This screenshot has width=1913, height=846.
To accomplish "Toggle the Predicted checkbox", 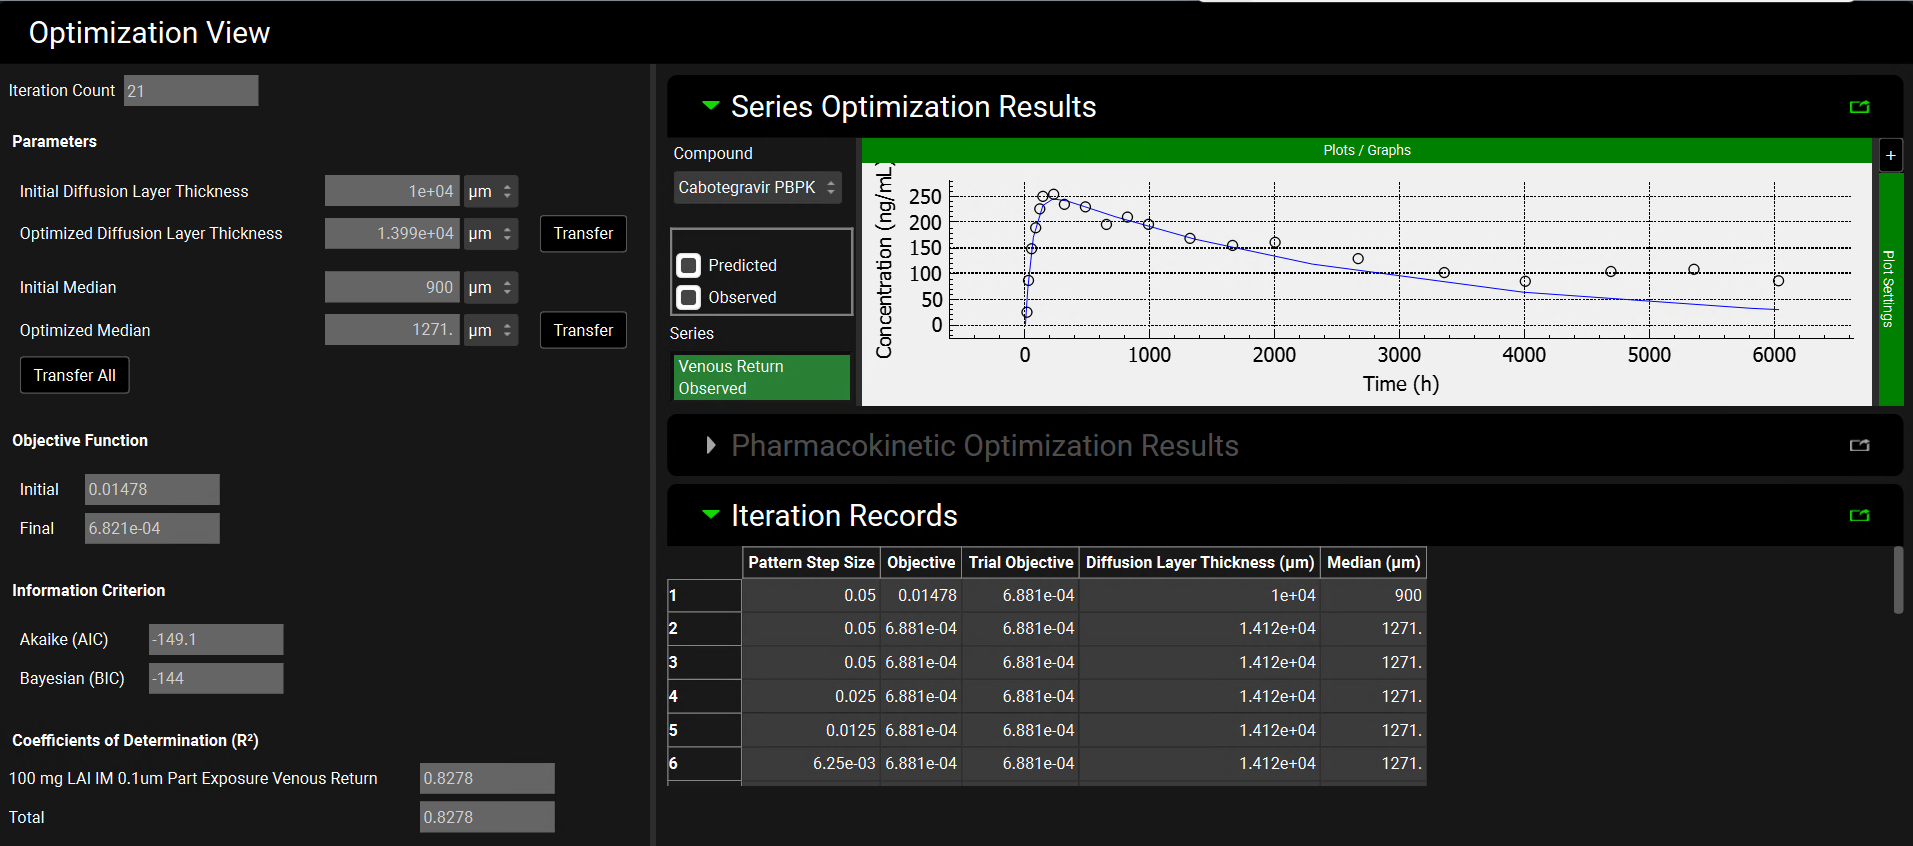I will [x=689, y=265].
